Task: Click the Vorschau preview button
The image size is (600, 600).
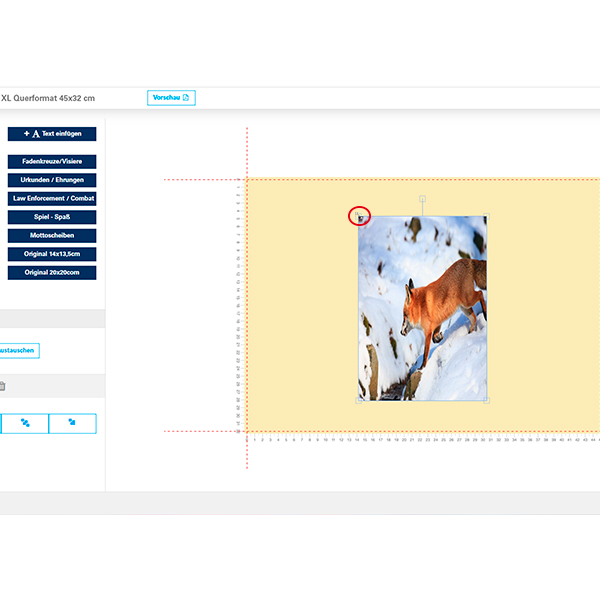Action: tap(170, 97)
